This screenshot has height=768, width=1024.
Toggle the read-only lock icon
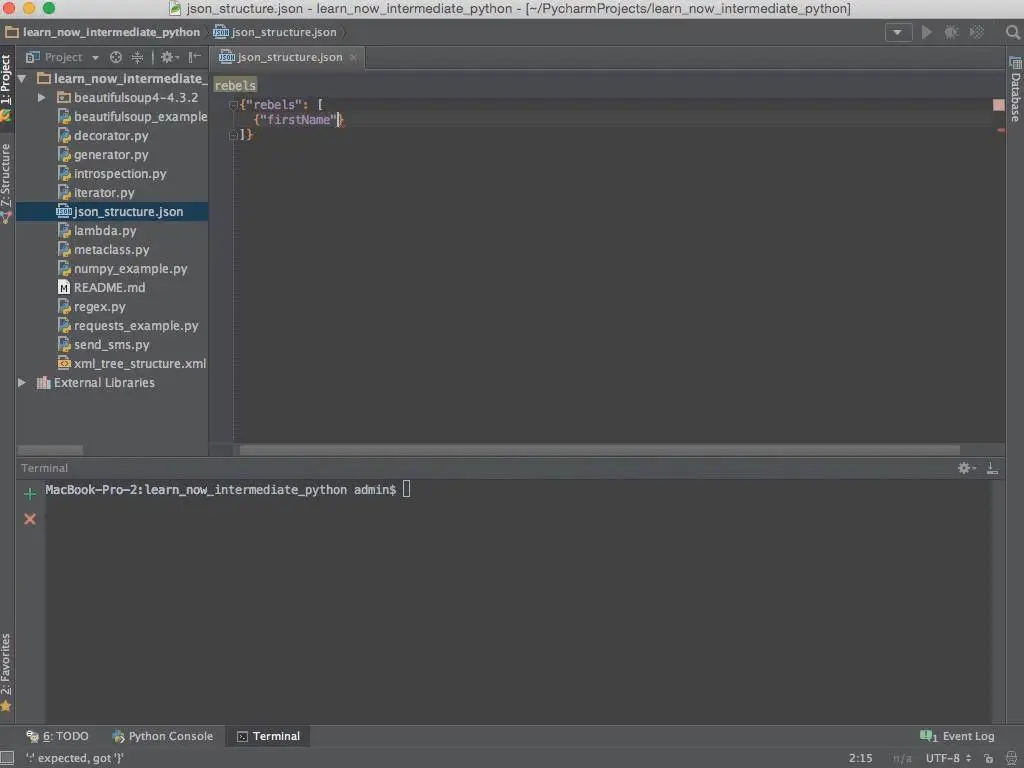point(989,758)
